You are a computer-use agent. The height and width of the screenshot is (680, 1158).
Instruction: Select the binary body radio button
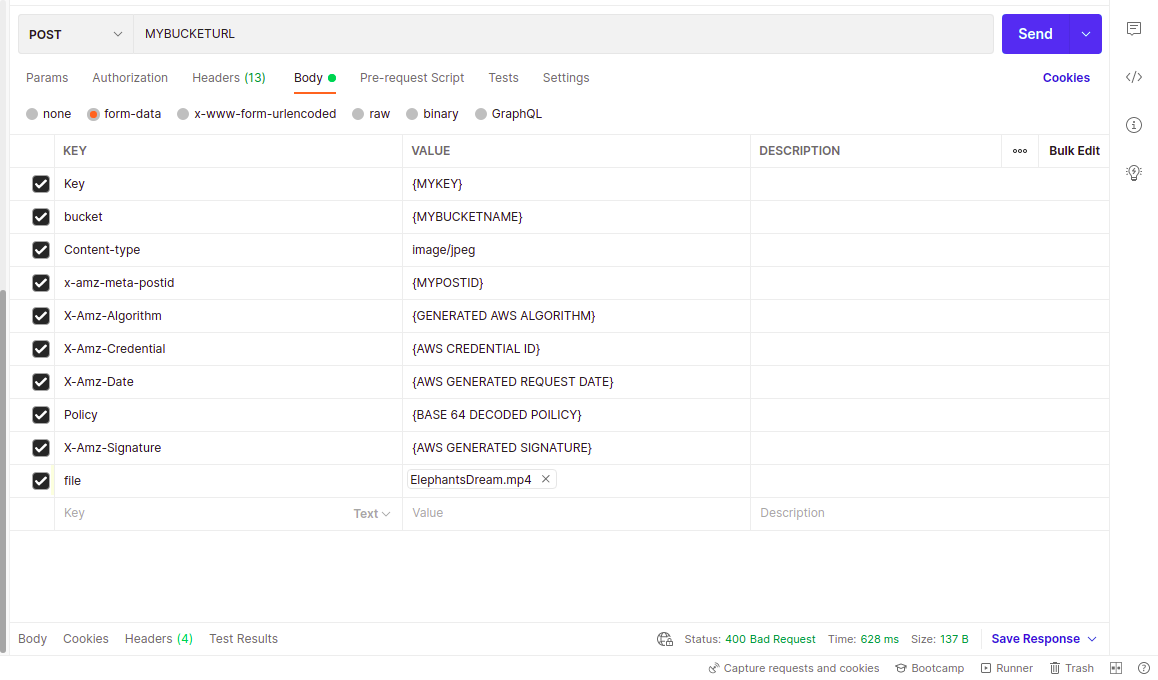tap(412, 114)
